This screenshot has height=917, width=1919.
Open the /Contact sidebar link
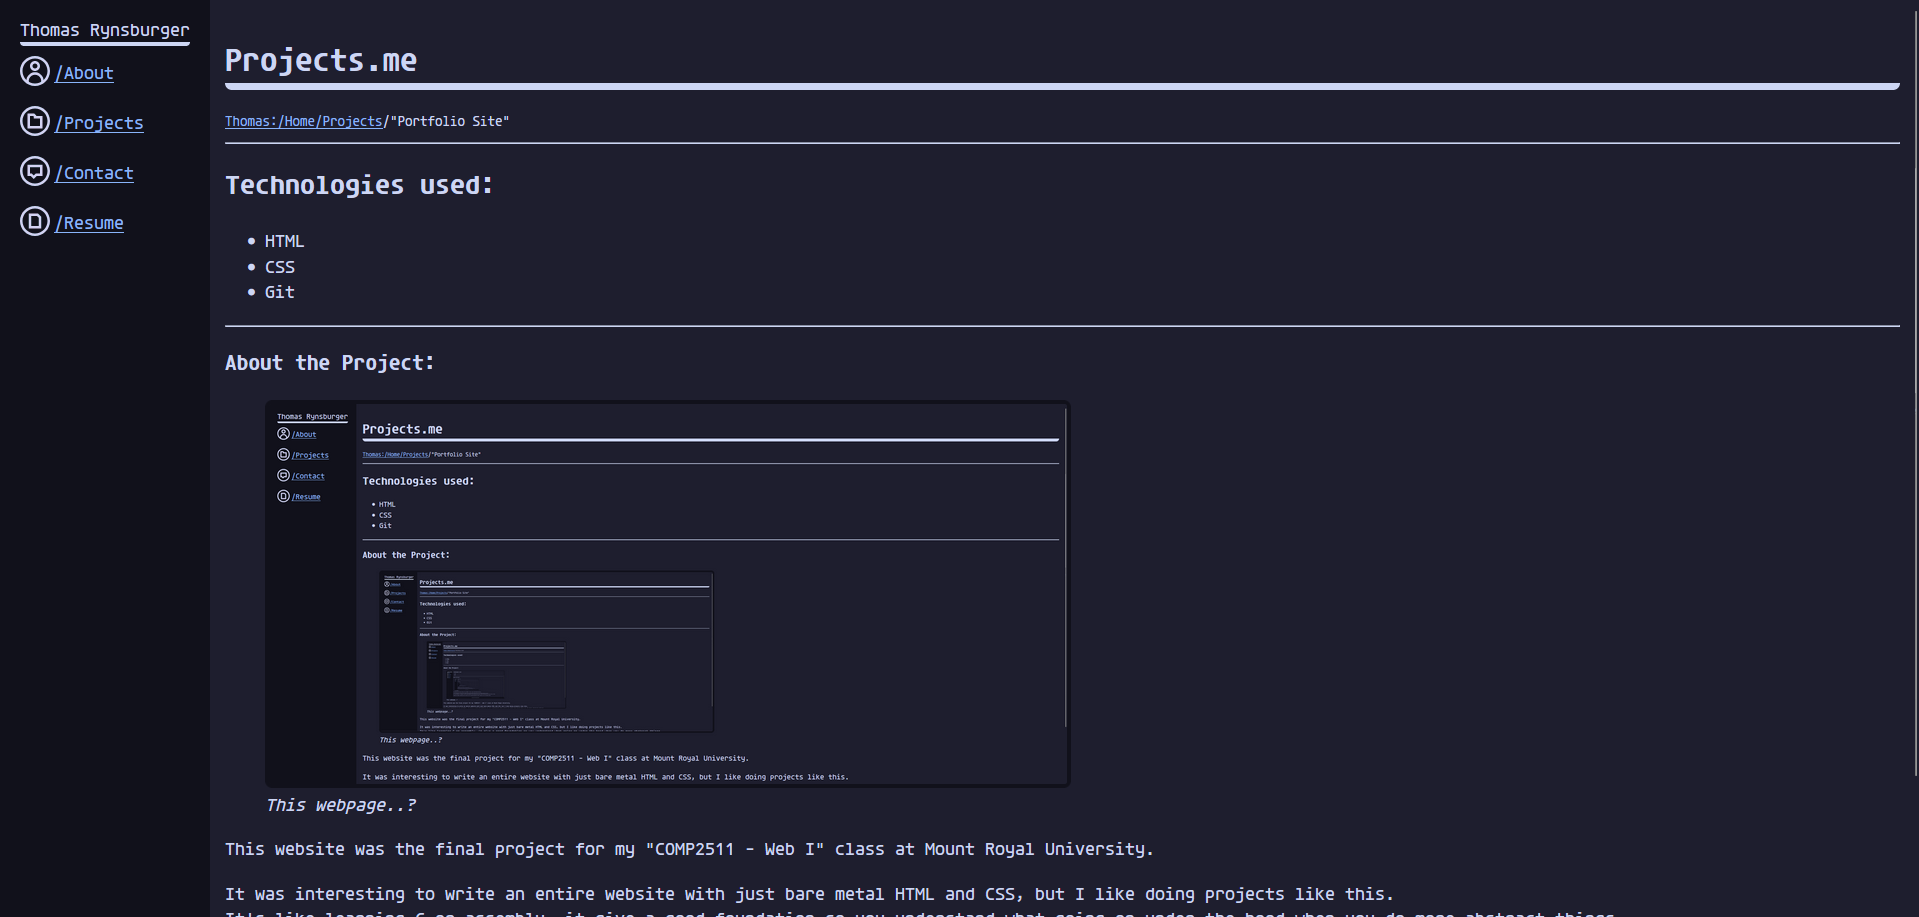pyautogui.click(x=94, y=173)
